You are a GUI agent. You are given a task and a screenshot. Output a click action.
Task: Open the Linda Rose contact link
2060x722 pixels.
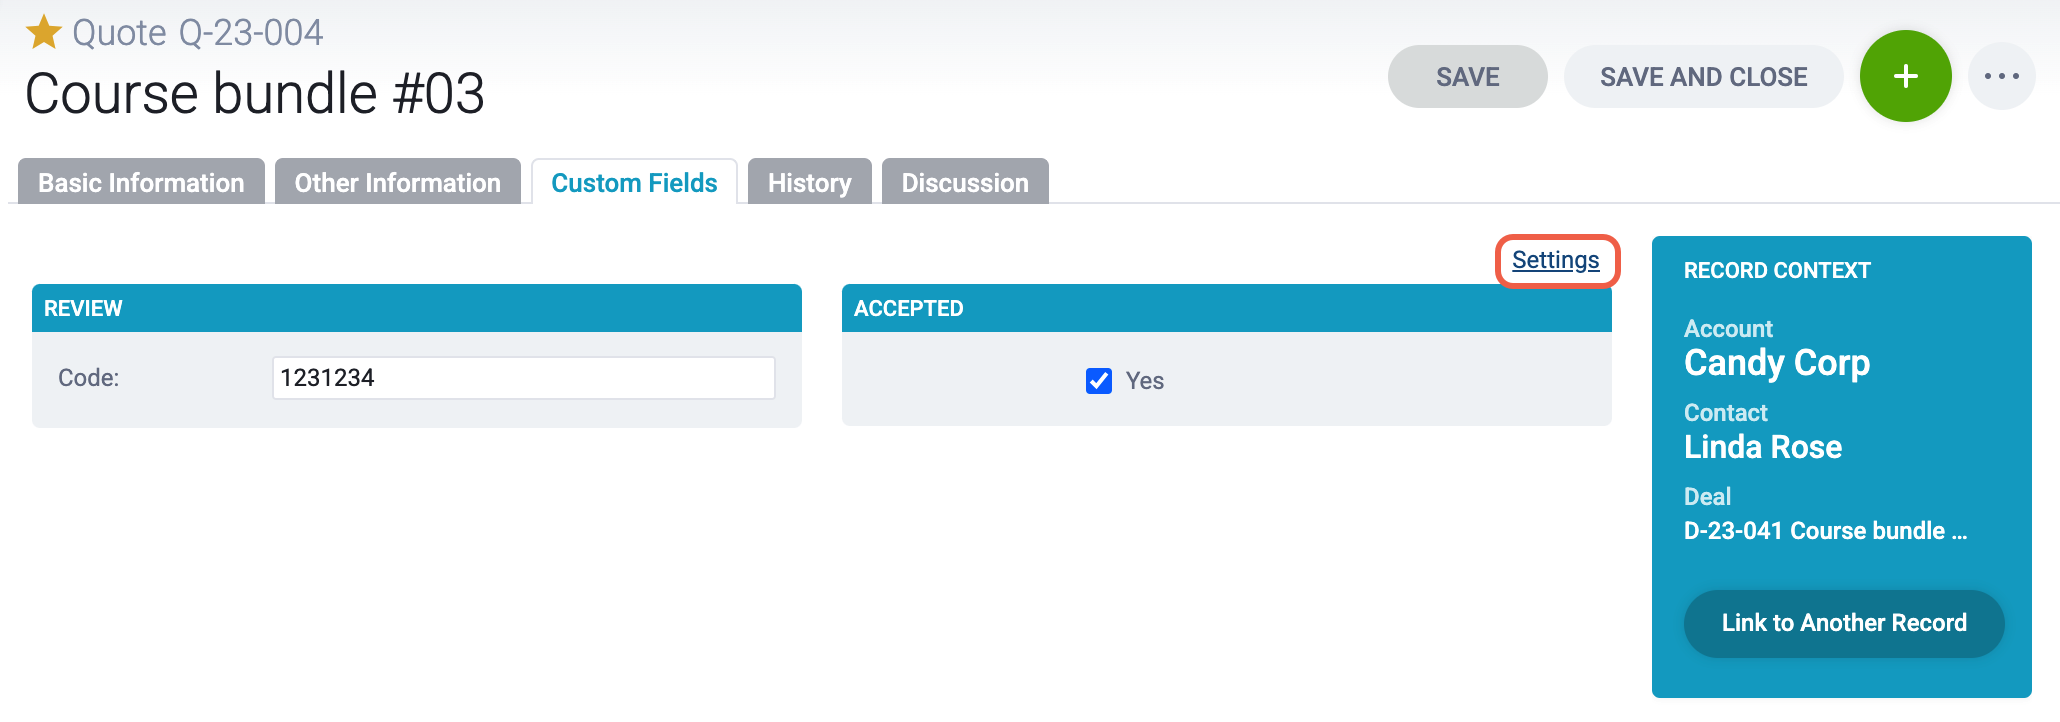click(1763, 447)
